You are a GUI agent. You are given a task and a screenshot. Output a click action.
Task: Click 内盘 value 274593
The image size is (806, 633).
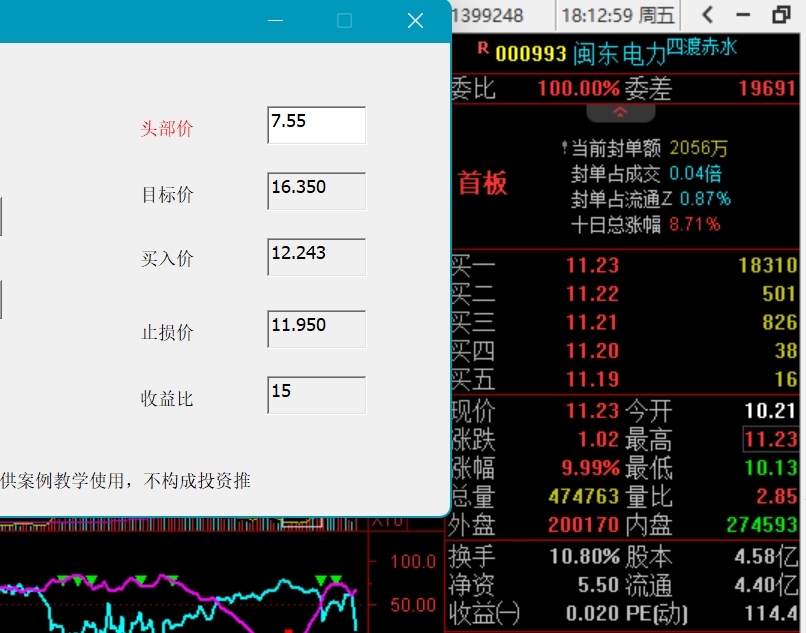point(762,525)
